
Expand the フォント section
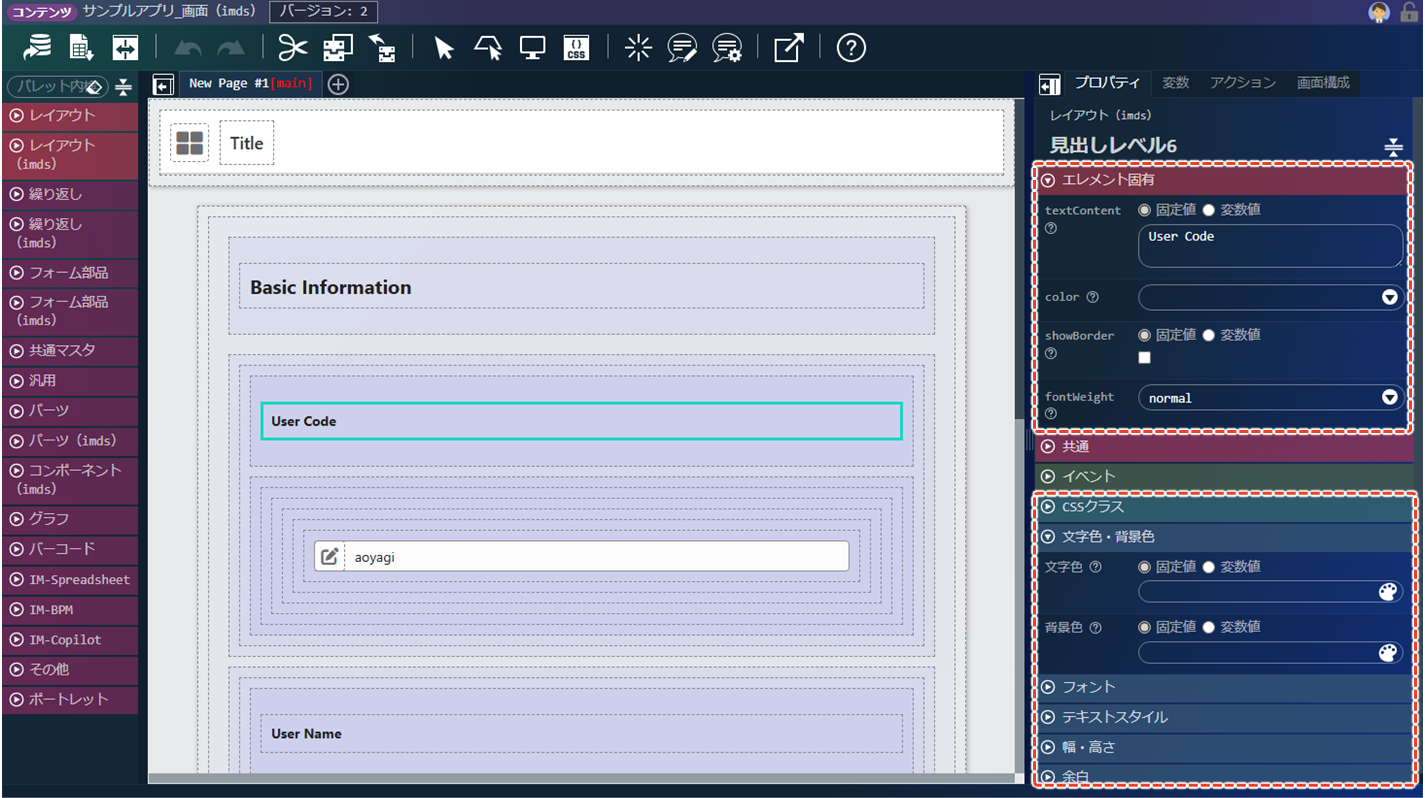pyautogui.click(x=1088, y=687)
